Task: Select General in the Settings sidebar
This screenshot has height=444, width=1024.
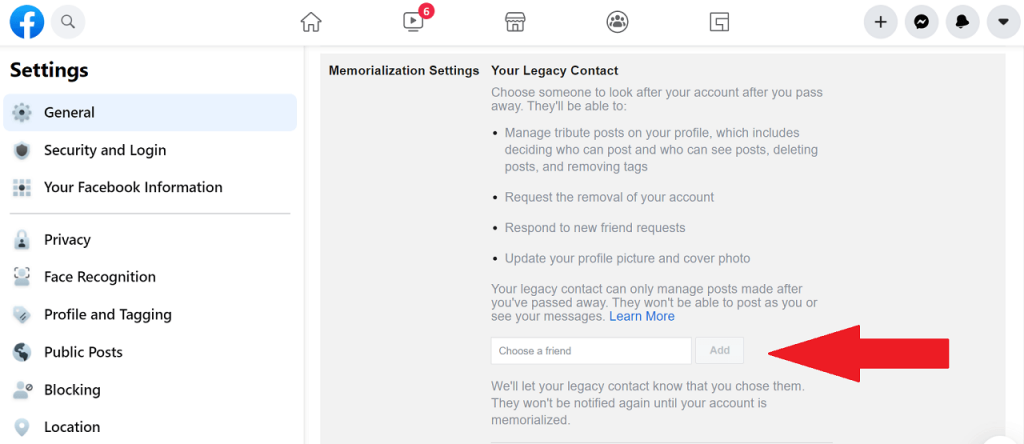Action: pos(150,112)
